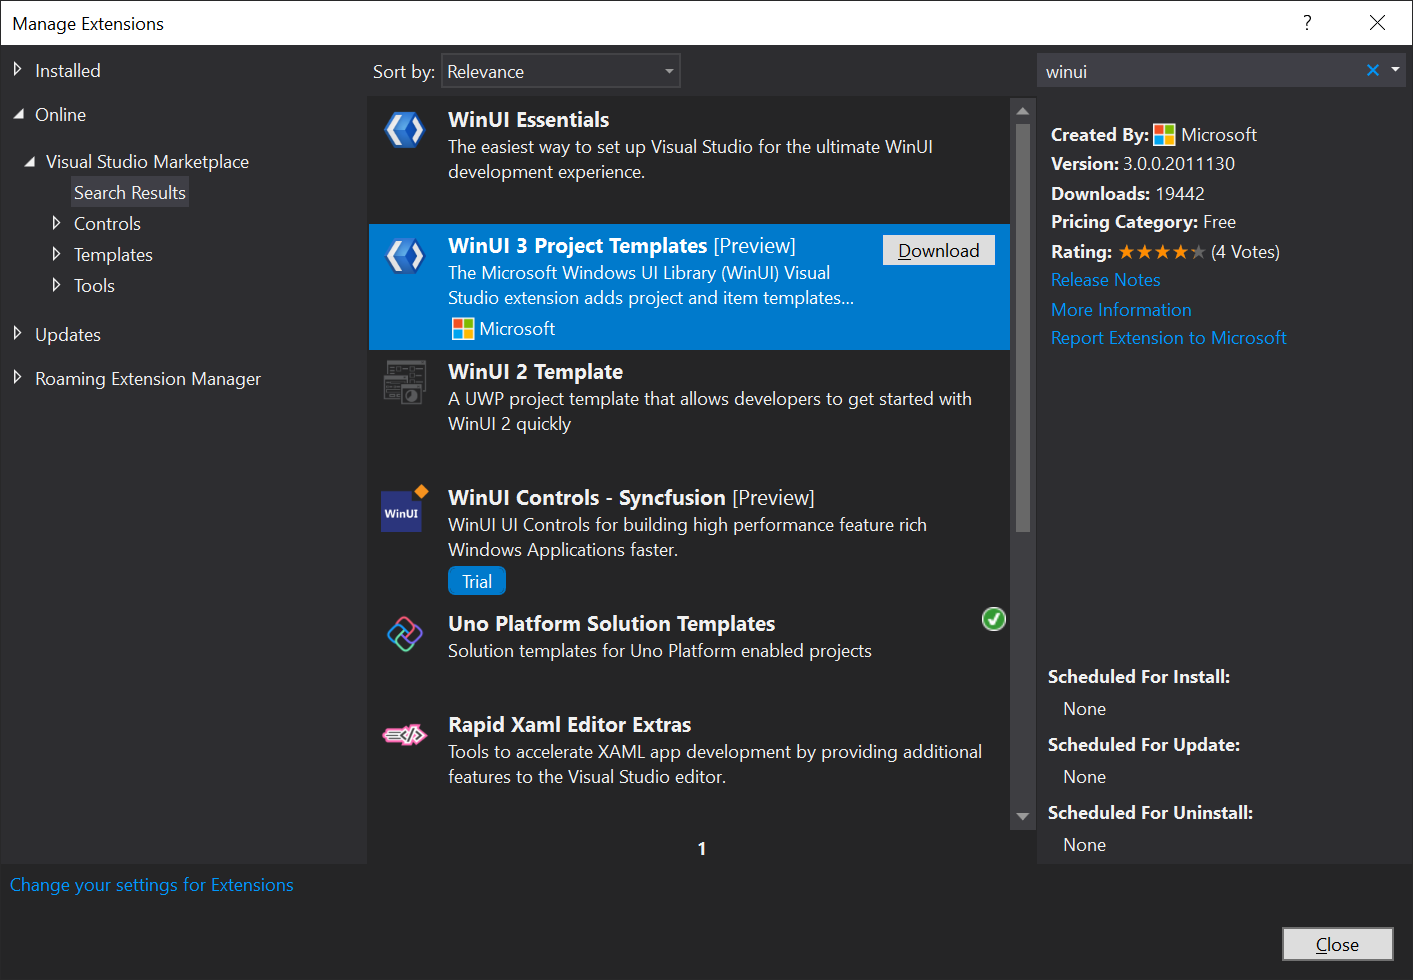Screen dimensions: 1413x980
Task: Click the Scheduled For Uninstall label
Action: click(1150, 813)
